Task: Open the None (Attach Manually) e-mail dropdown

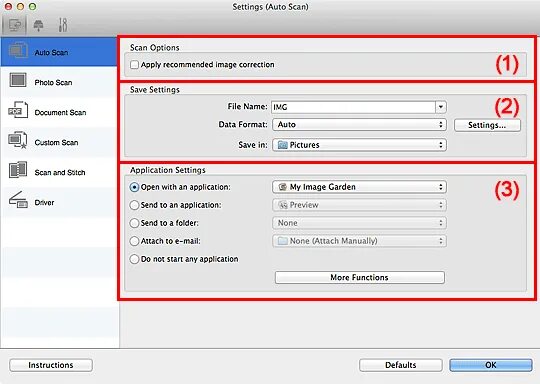Action: pos(359,241)
